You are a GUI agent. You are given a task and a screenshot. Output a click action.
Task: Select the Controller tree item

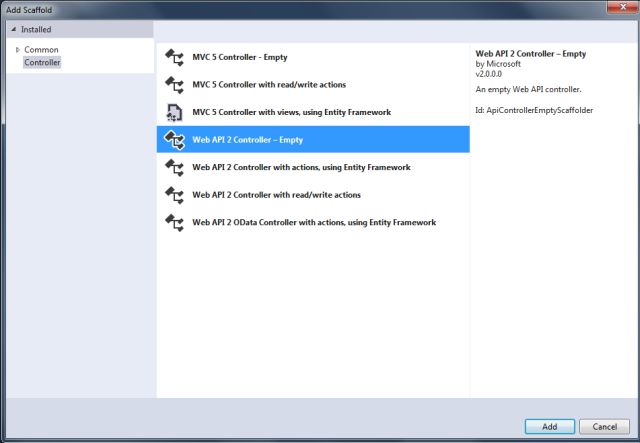point(42,62)
